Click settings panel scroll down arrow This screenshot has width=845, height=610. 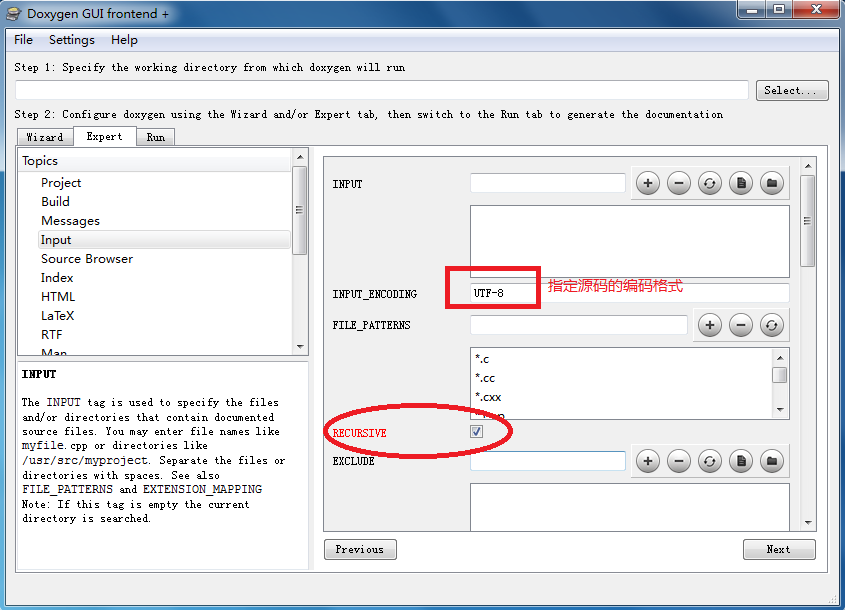(807, 522)
